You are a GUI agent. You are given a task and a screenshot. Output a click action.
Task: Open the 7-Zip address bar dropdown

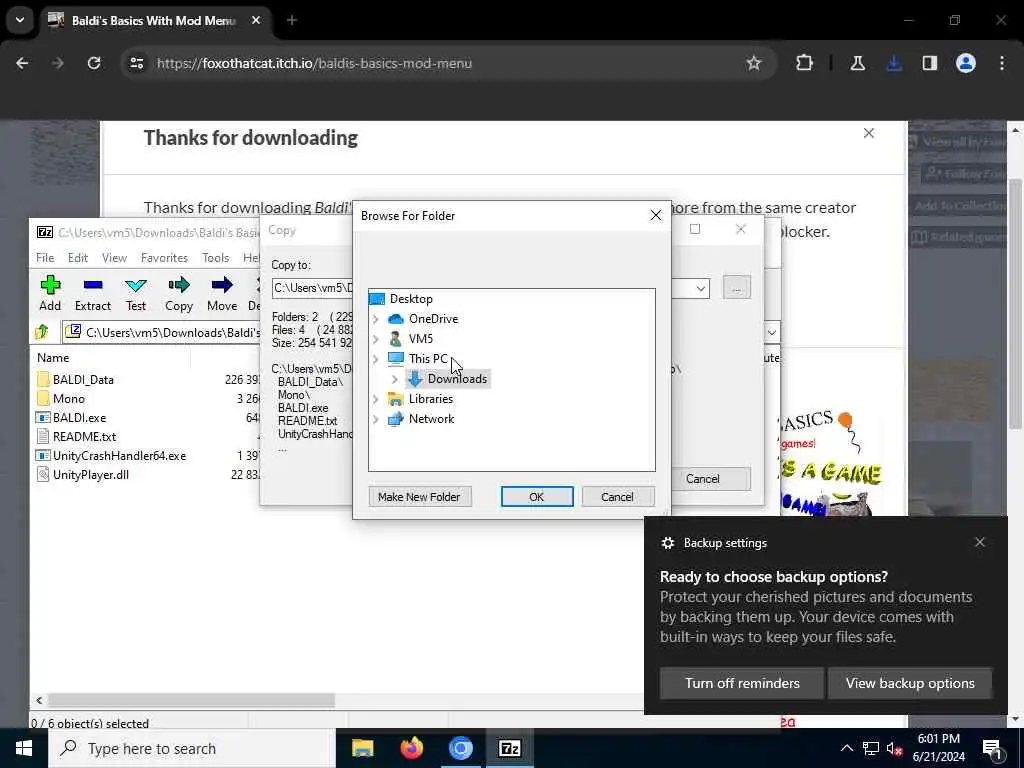point(771,332)
